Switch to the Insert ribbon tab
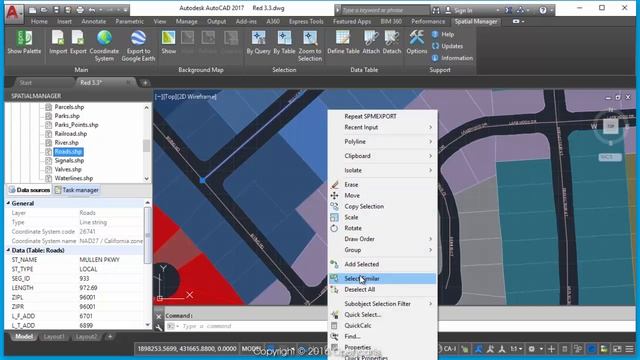Viewport: 640px width, 360px height. (x=64, y=22)
